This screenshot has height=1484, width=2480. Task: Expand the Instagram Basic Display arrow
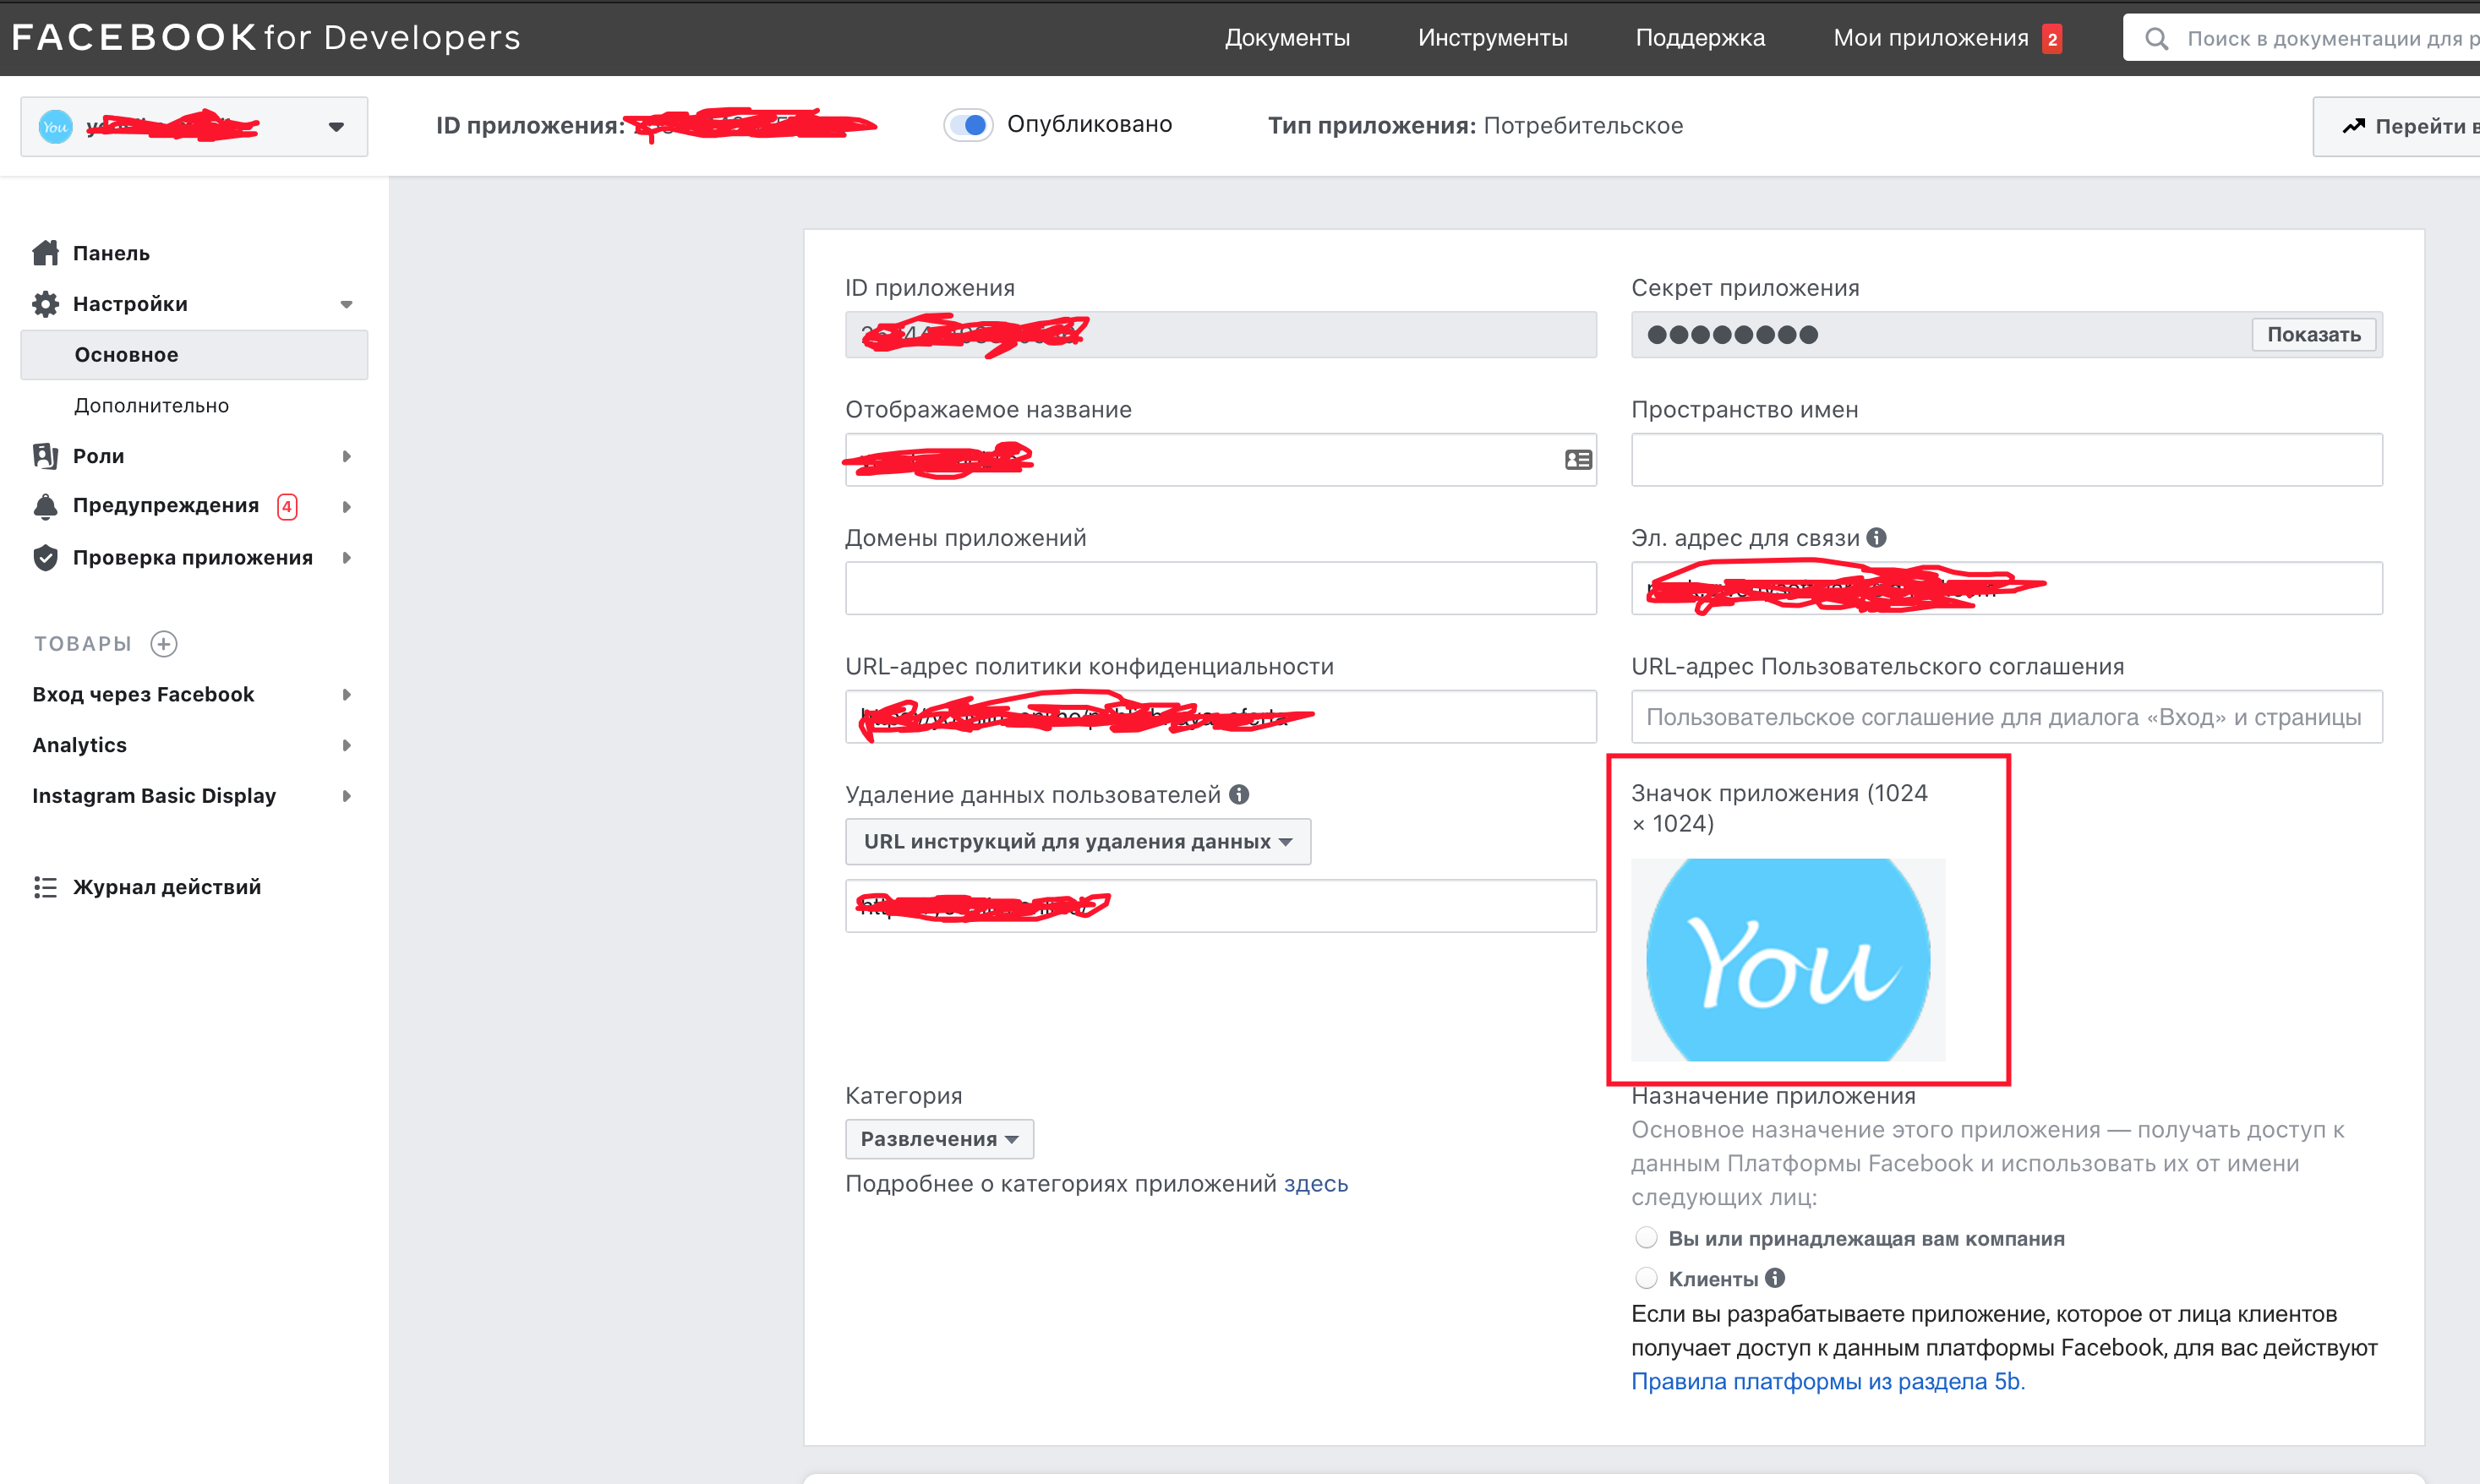tap(346, 796)
